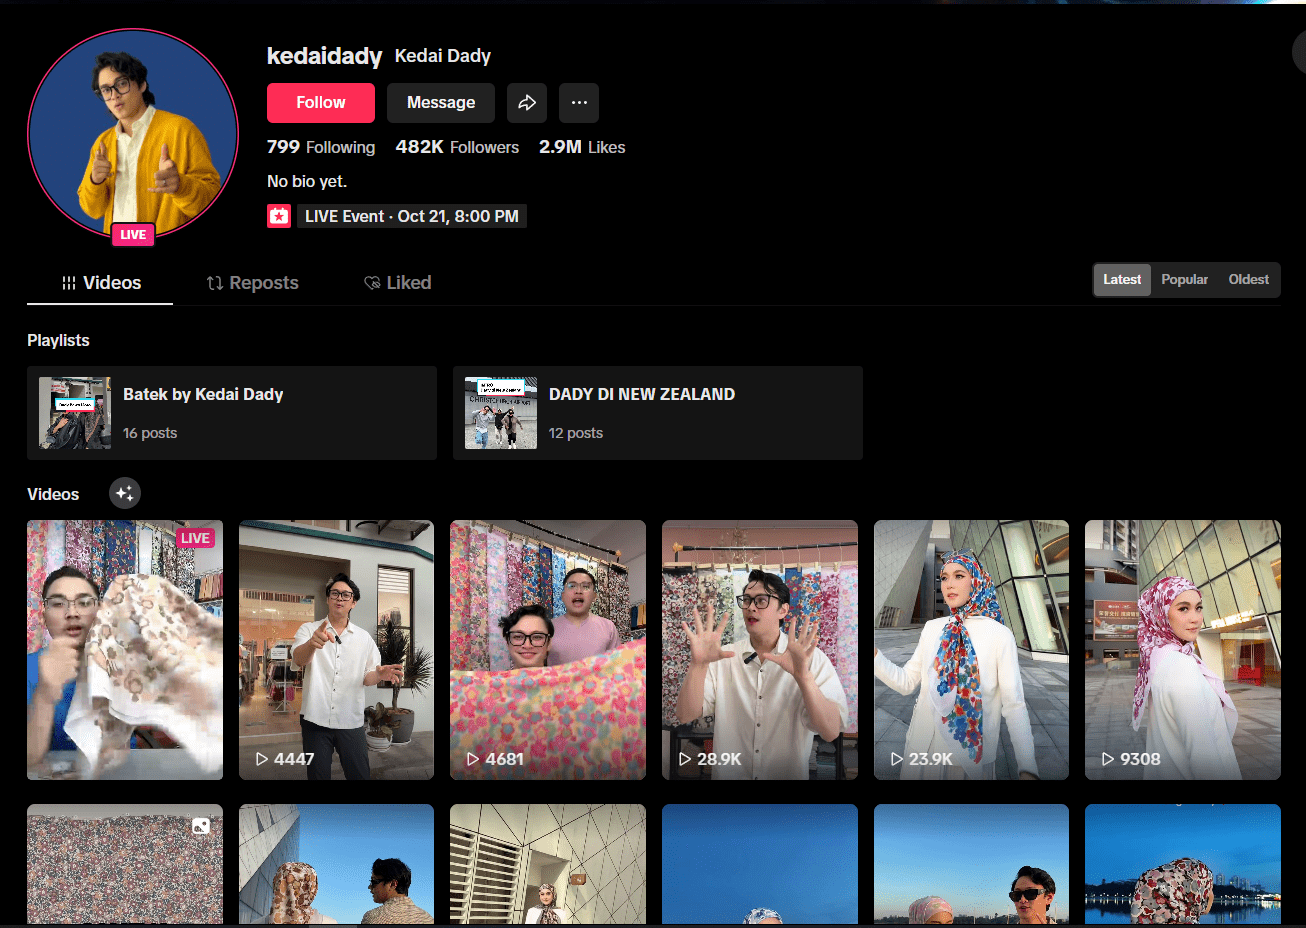Click the repost arrows icon beside Reposts
The height and width of the screenshot is (928, 1306).
click(215, 282)
